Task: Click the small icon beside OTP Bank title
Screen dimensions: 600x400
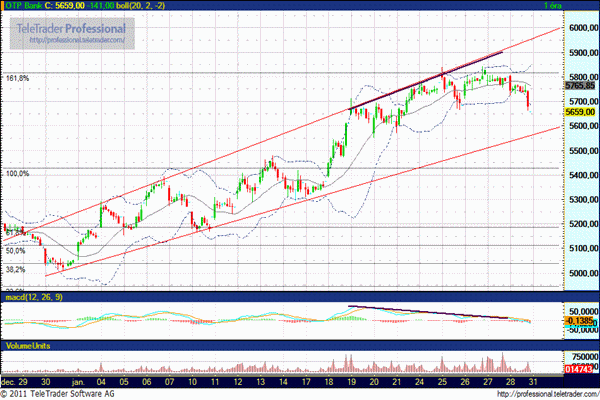Action: click(x=6, y=6)
